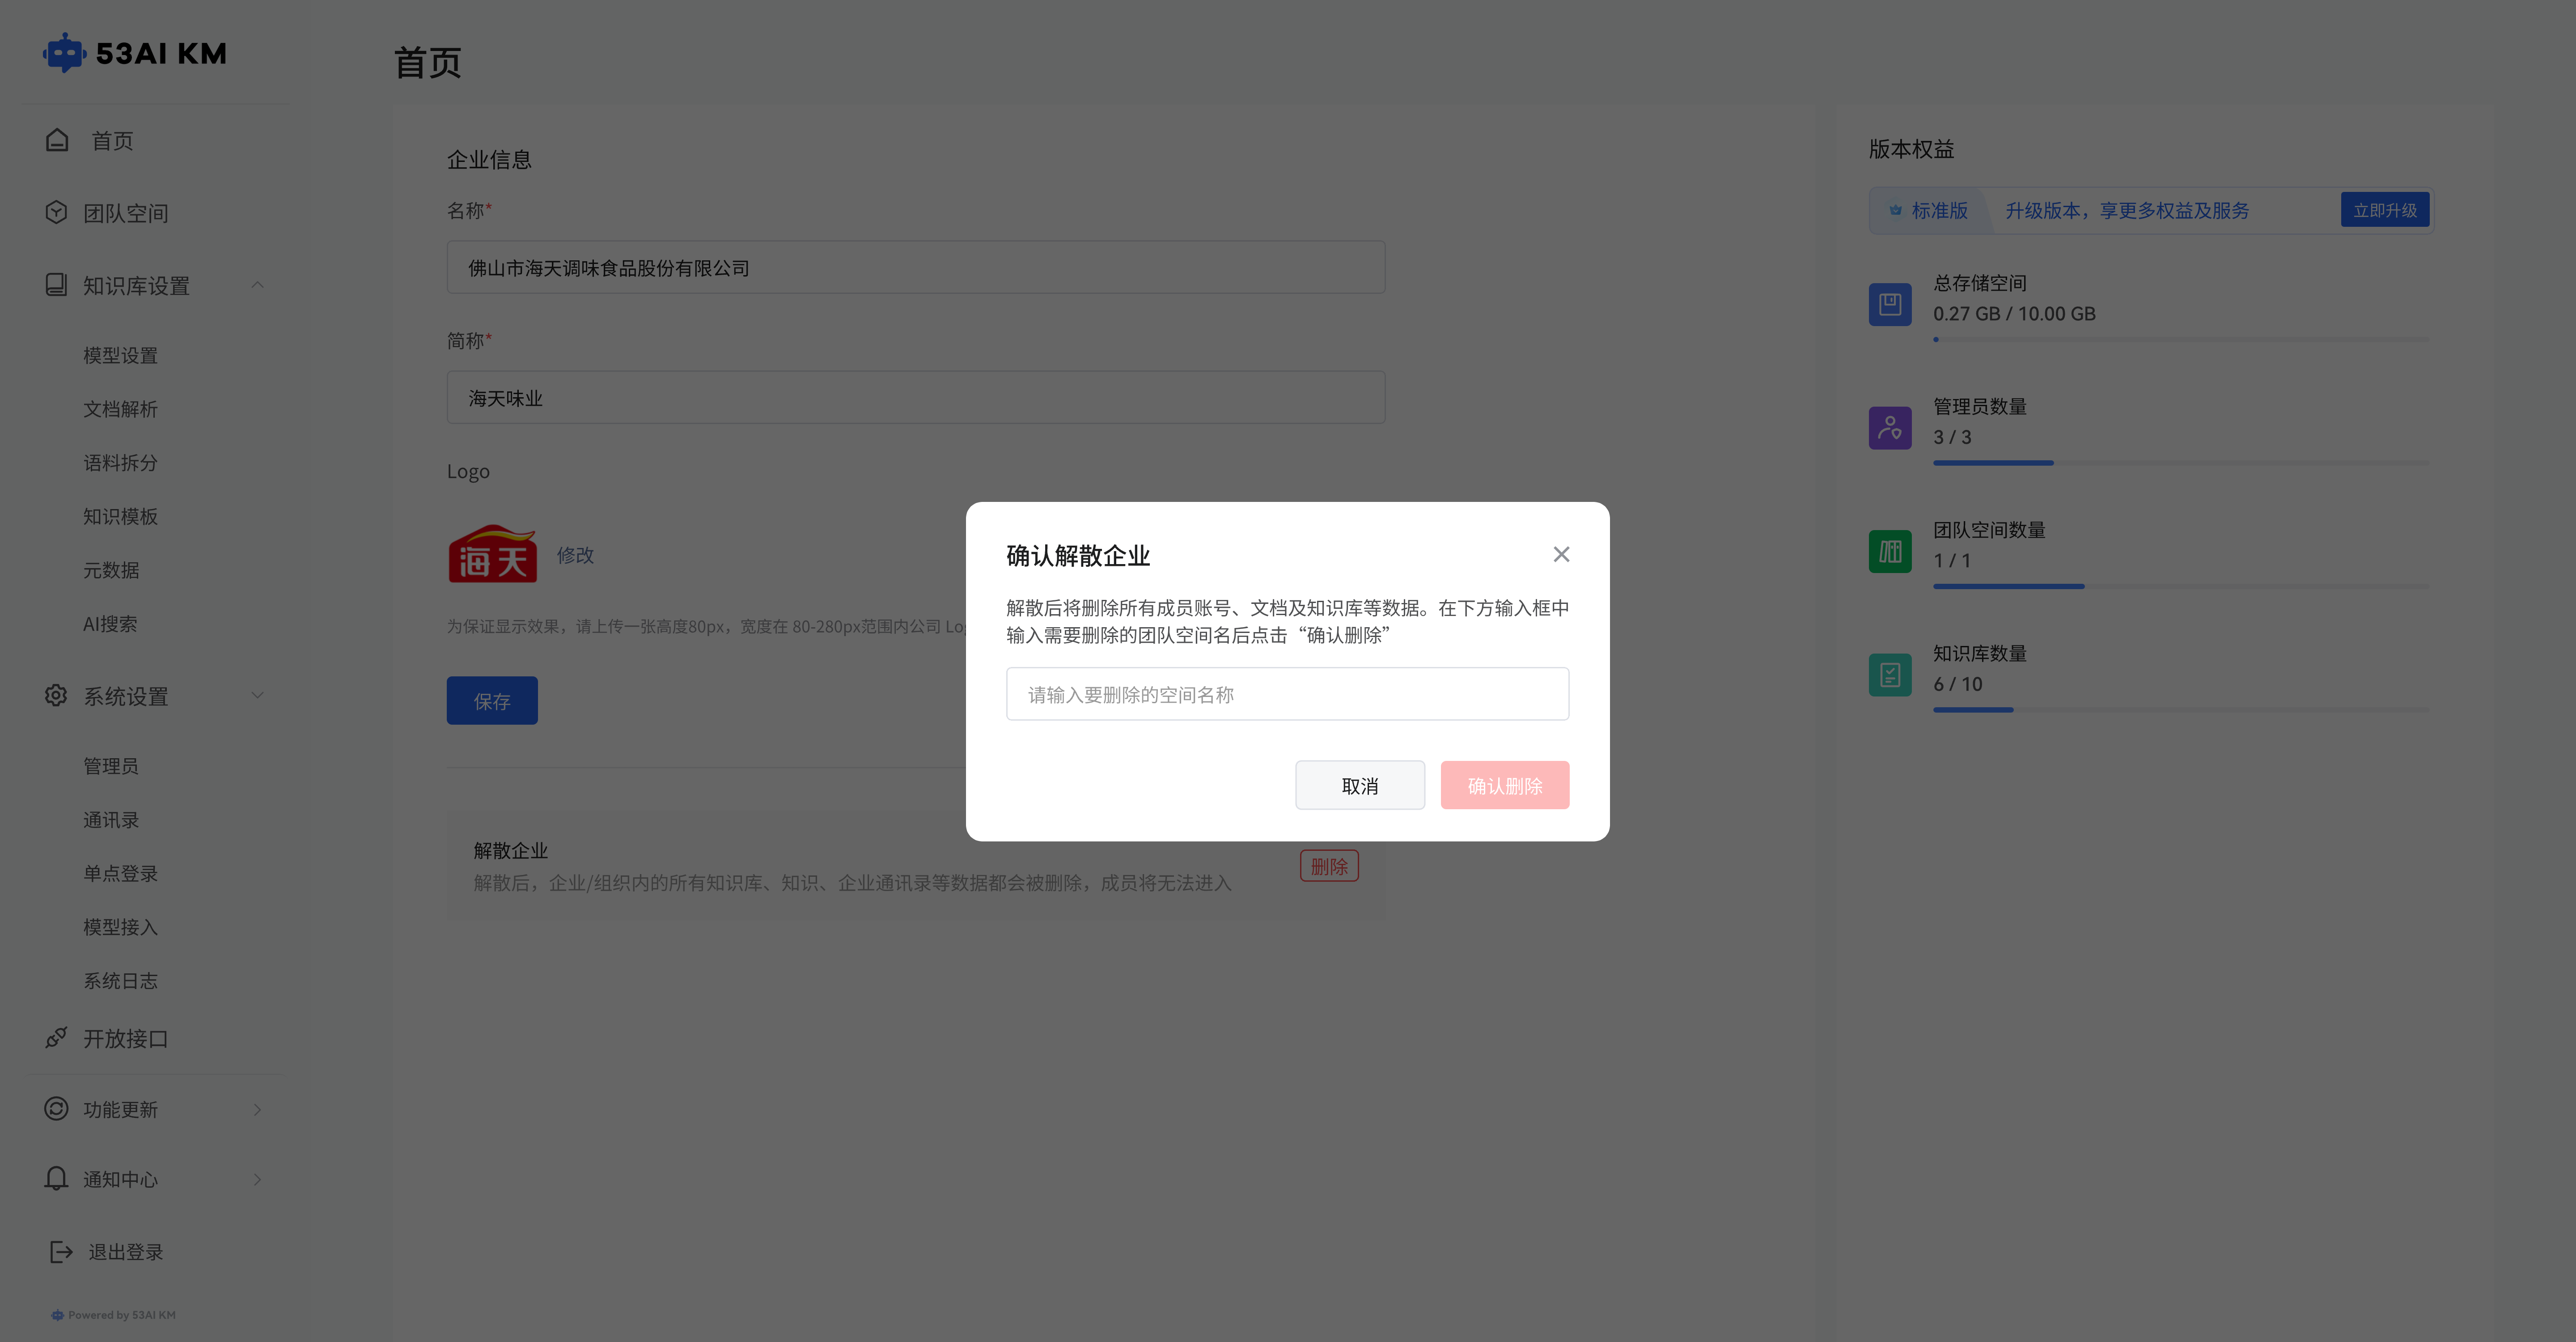Click the 立即升级 upgrade button
This screenshot has width=2576, height=1342.
(x=2384, y=210)
